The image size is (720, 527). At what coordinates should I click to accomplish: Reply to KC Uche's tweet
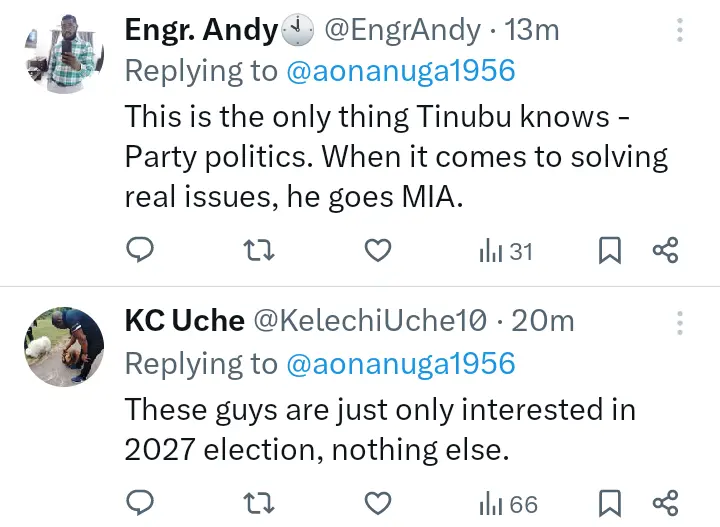(141, 503)
